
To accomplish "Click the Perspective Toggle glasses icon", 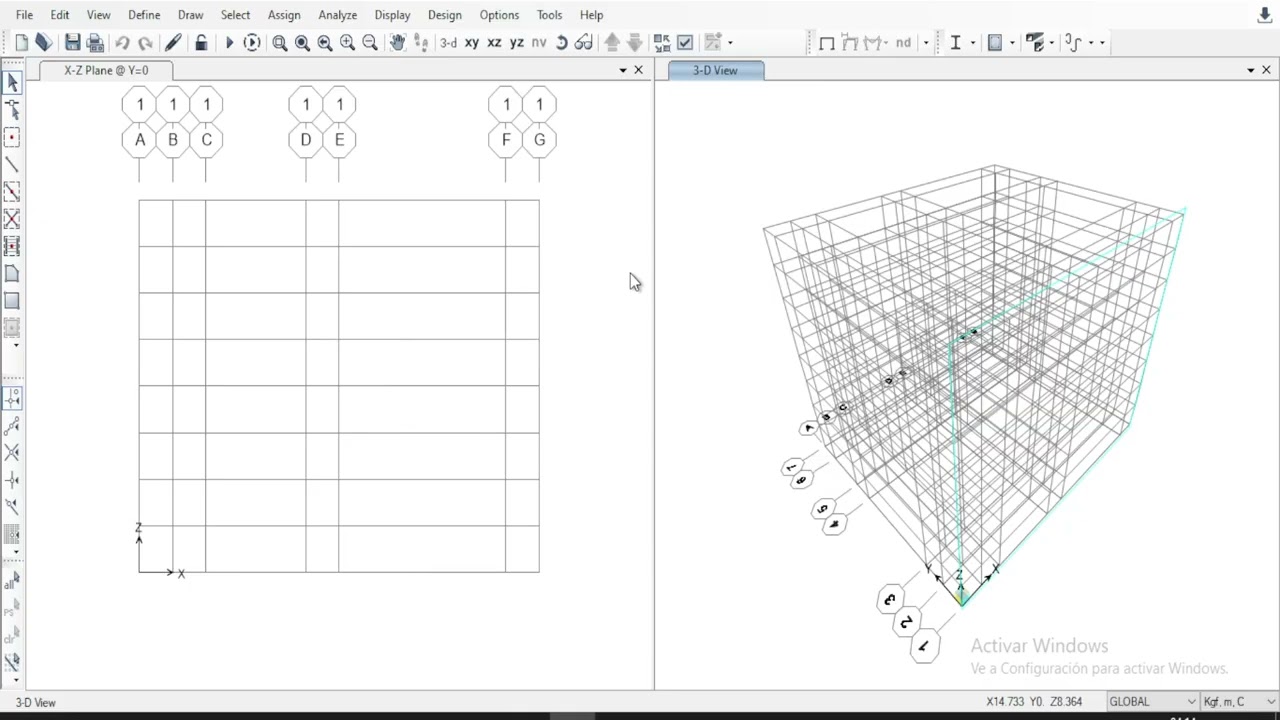I will [584, 42].
